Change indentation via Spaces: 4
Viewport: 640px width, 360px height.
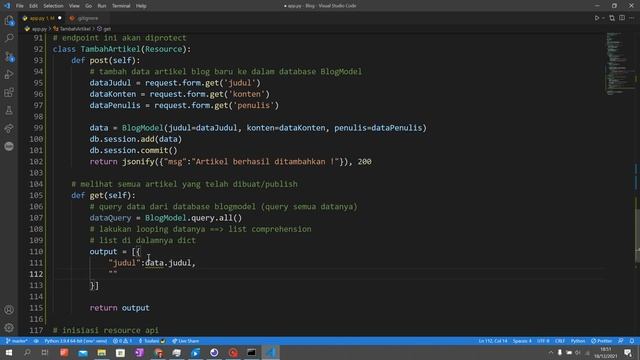click(x=522, y=341)
